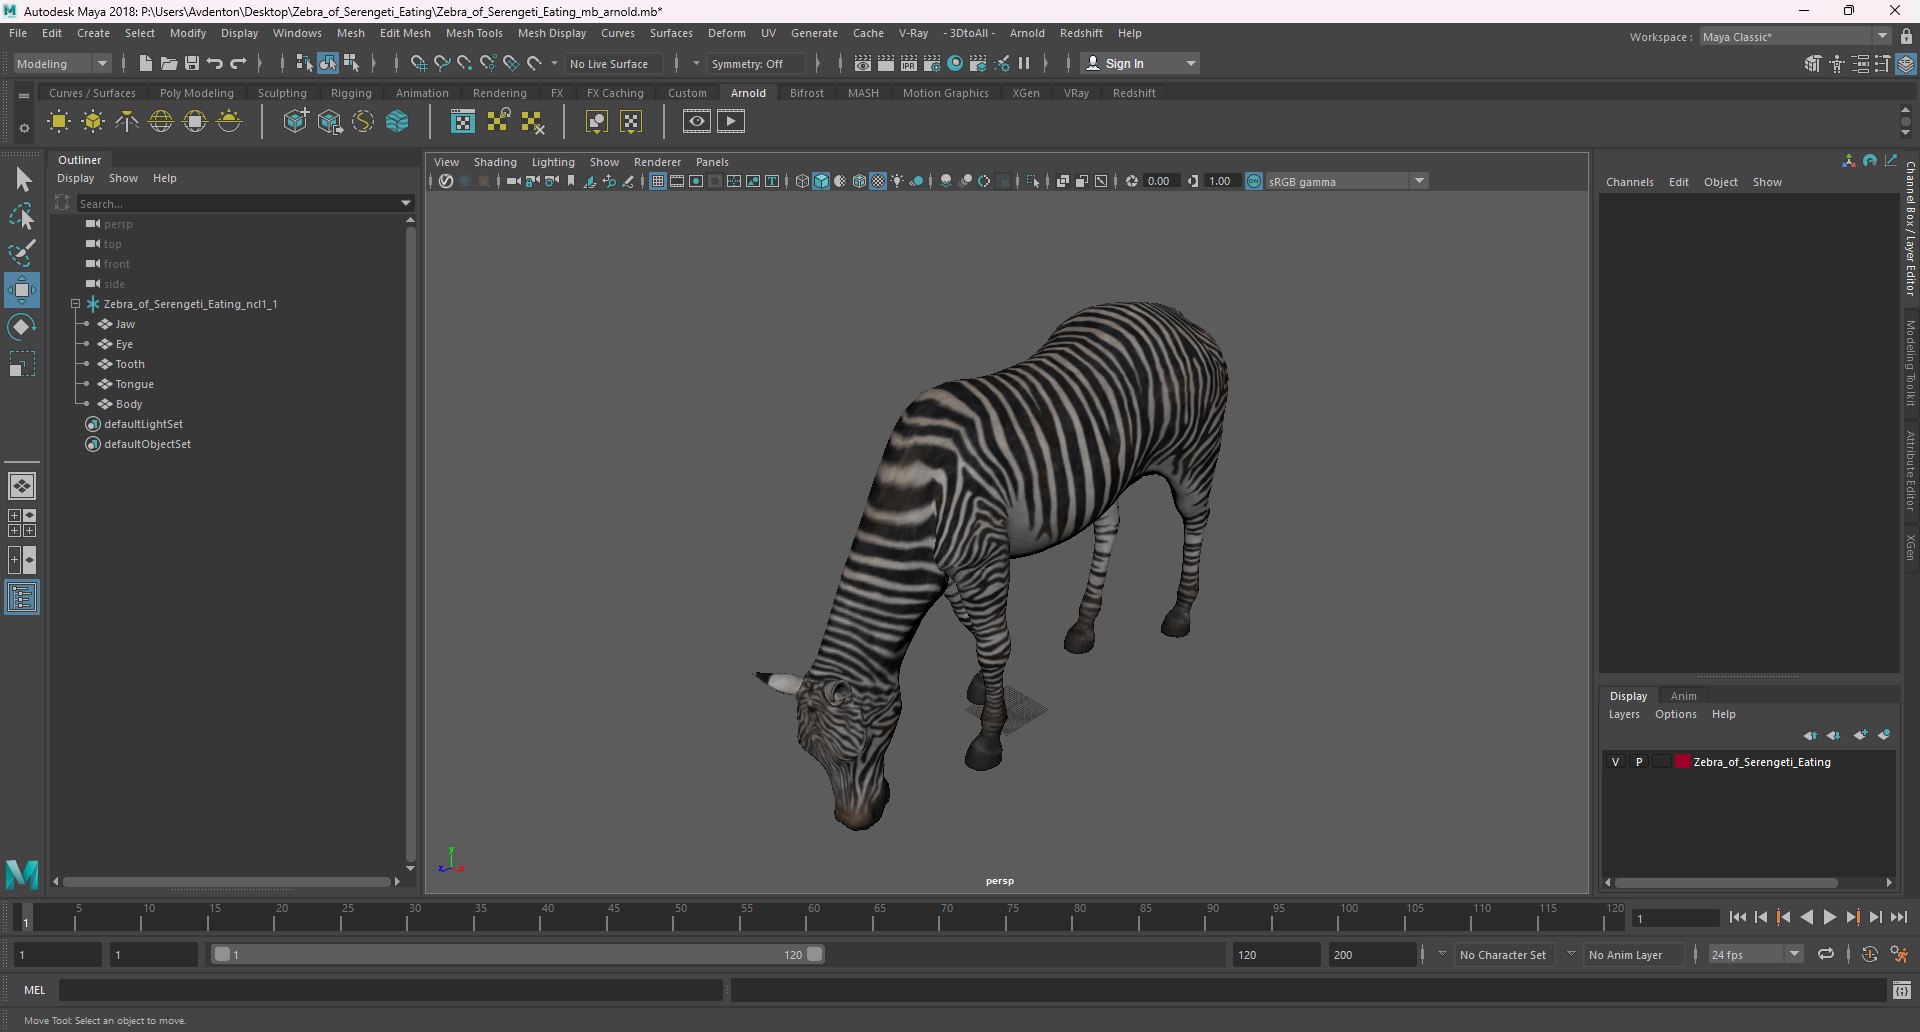Click the red Zebra layer color swatch
Image resolution: width=1920 pixels, height=1032 pixels.
click(x=1683, y=762)
